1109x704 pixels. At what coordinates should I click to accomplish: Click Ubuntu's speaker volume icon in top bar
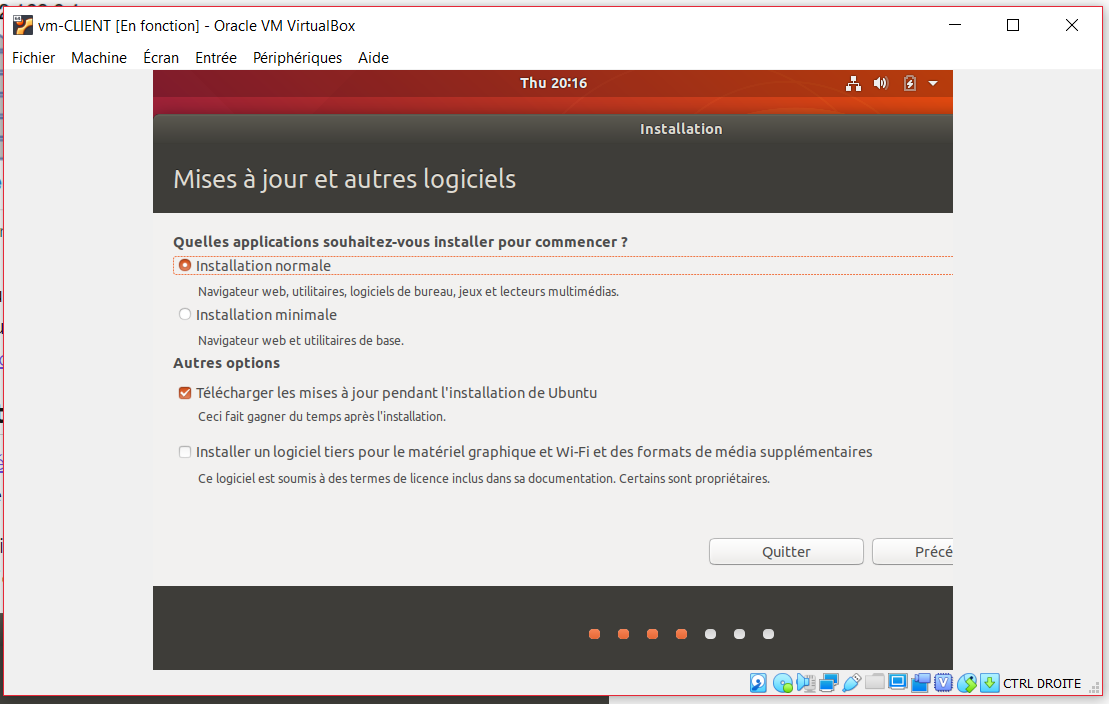coord(880,83)
